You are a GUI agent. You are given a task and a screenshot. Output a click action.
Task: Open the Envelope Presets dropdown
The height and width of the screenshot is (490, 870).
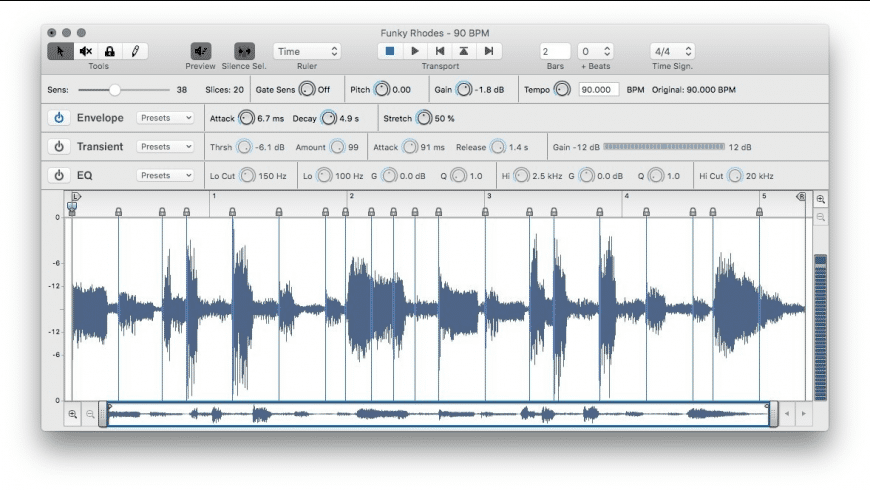click(165, 118)
